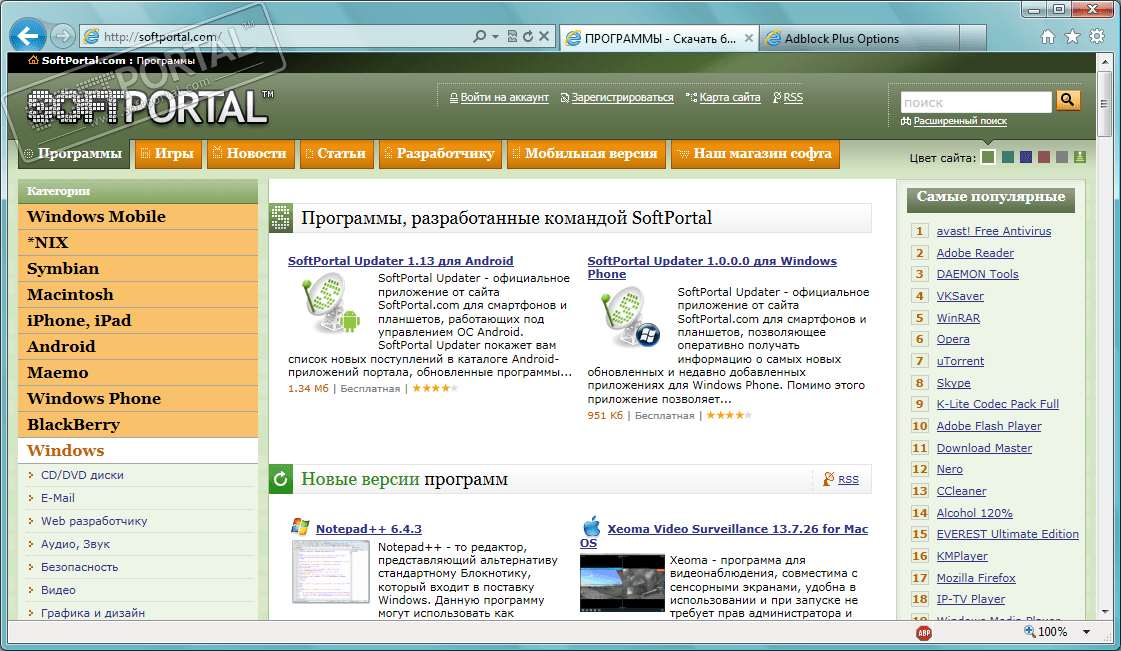
Task: Select the maroon site color swatch
Action: tap(1044, 157)
